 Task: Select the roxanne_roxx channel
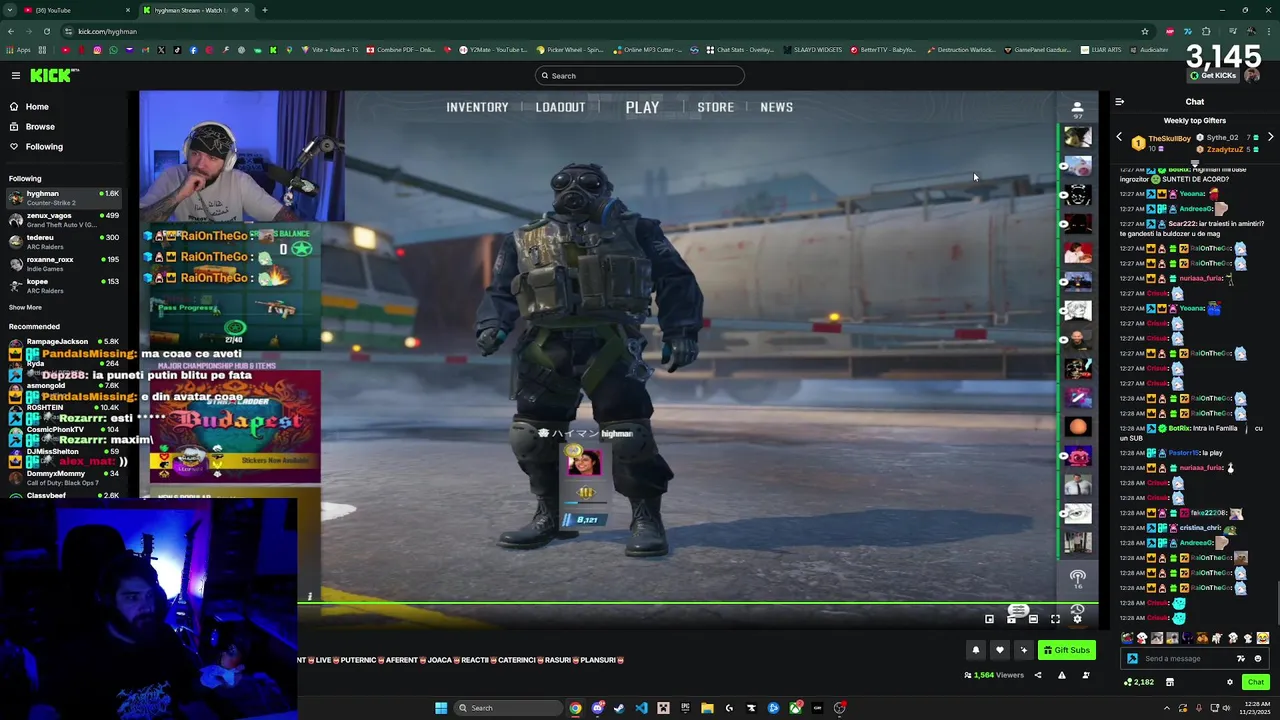[x=64, y=263]
